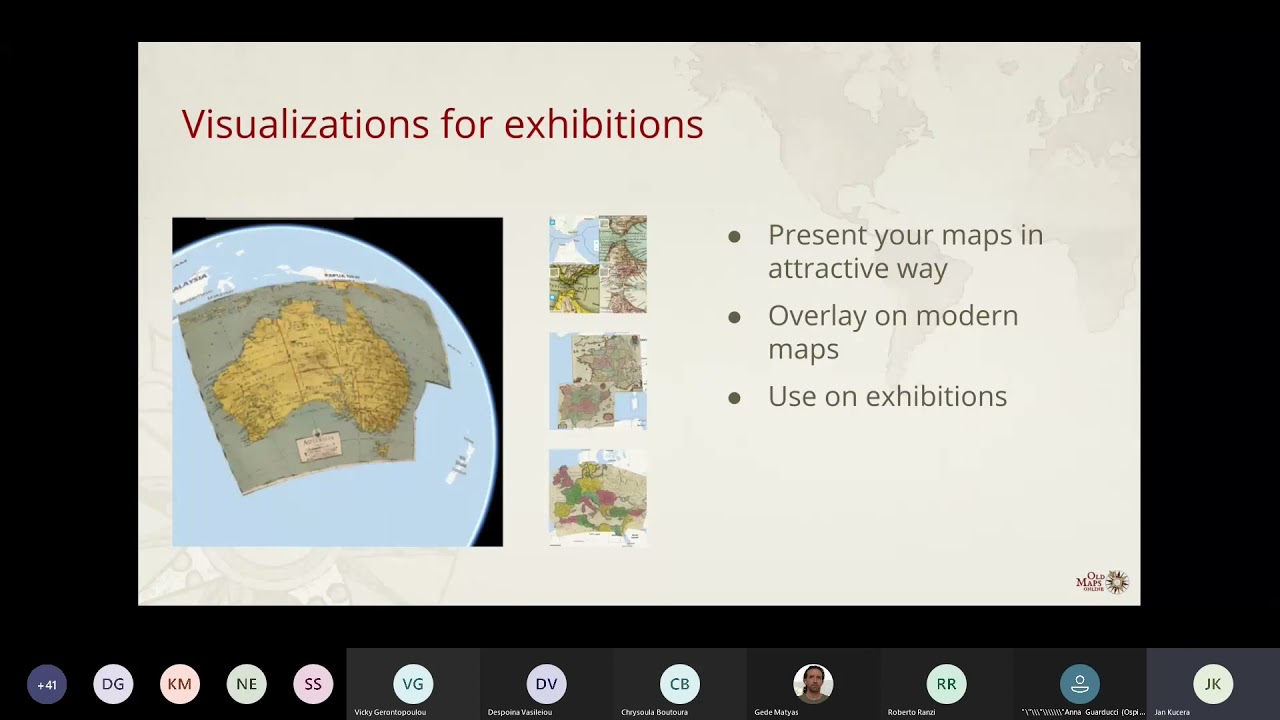This screenshot has width=1280, height=720.
Task: Open the middle France map thumbnail
Action: tap(598, 381)
